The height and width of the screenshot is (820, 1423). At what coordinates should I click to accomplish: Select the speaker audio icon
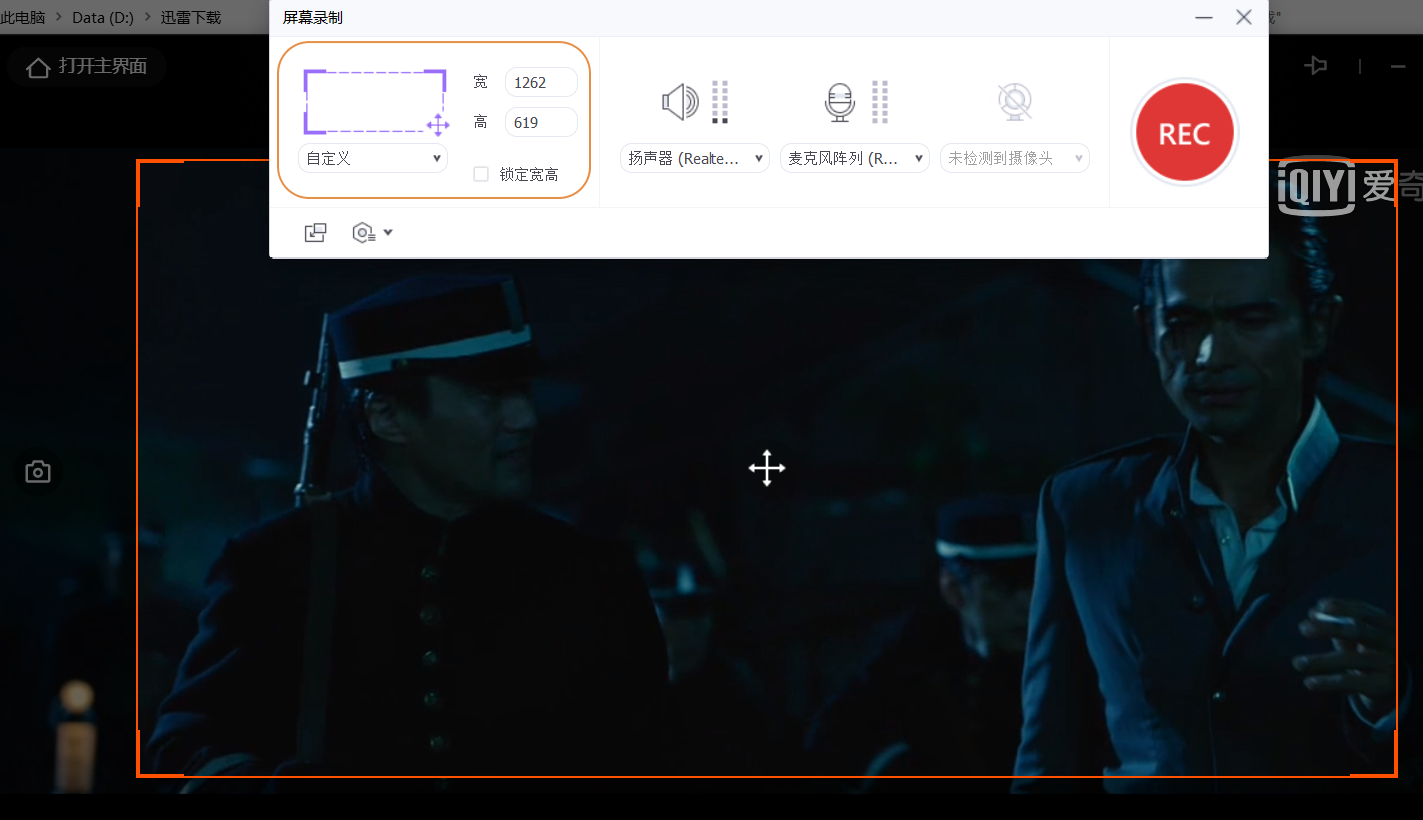pyautogui.click(x=680, y=100)
